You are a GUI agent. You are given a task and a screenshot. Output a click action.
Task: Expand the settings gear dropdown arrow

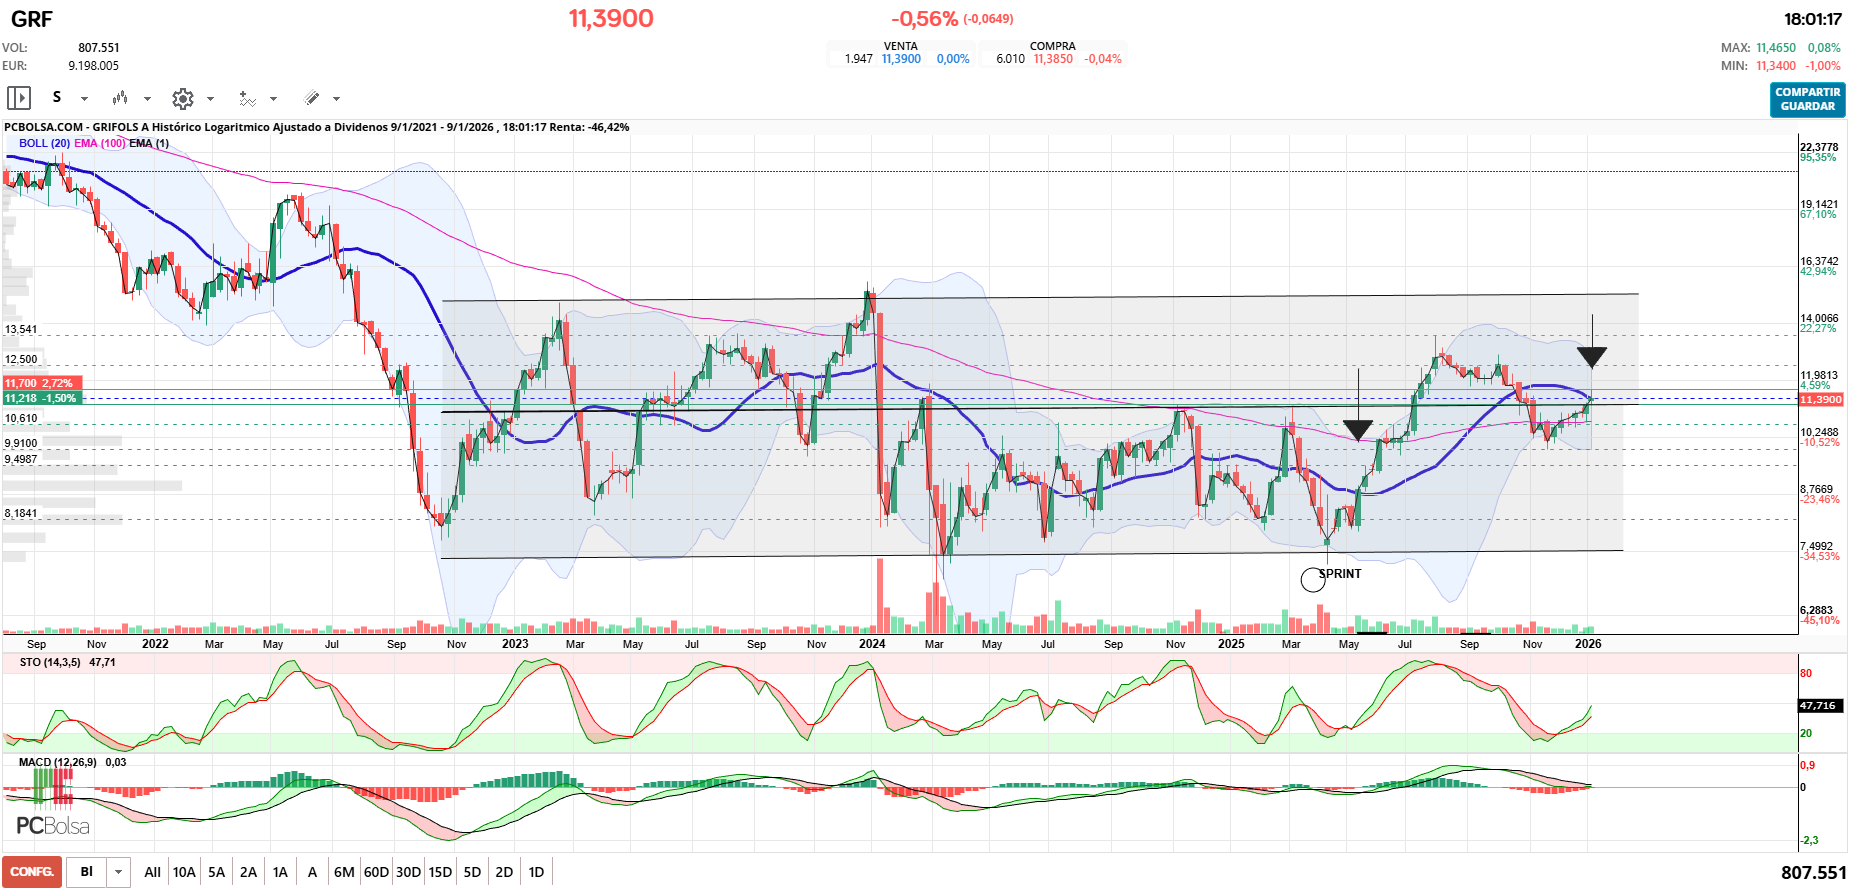tap(210, 99)
